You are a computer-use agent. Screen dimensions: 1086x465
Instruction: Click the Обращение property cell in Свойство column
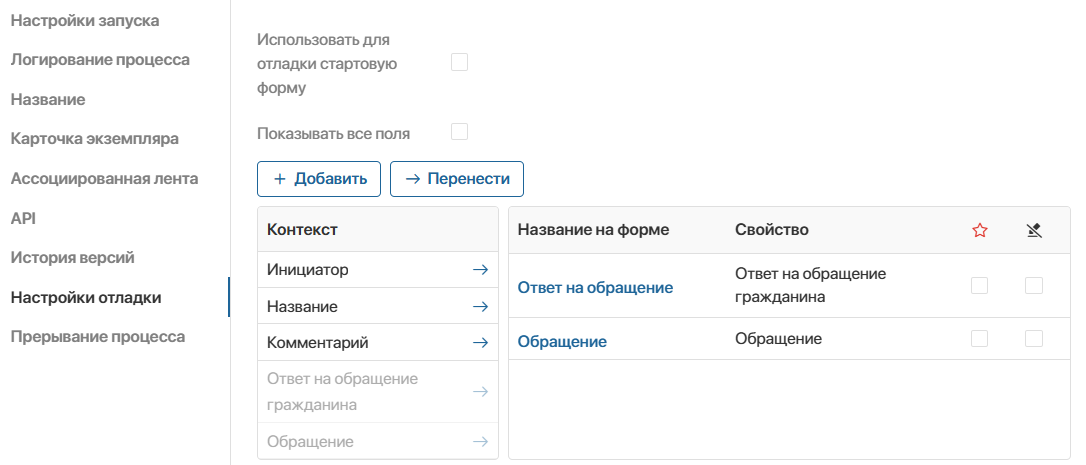pyautogui.click(x=778, y=339)
